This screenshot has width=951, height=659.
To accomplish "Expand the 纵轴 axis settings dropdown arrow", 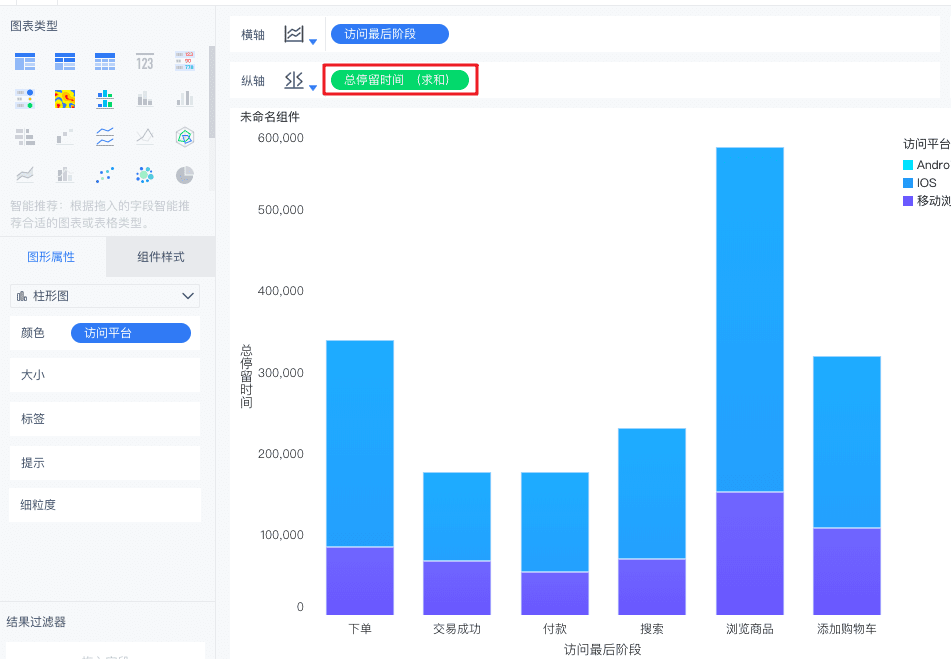I will coord(313,87).
